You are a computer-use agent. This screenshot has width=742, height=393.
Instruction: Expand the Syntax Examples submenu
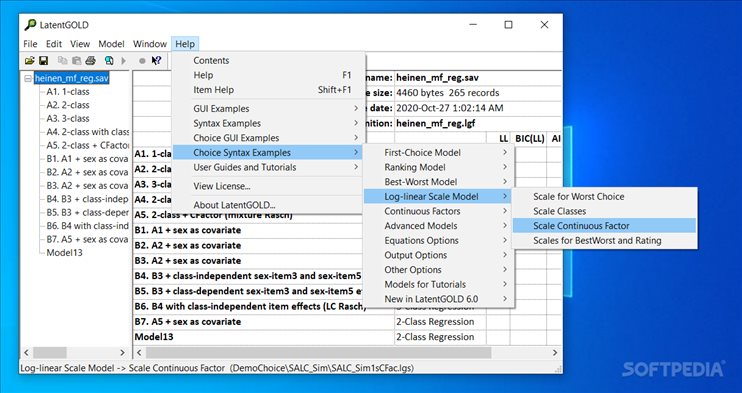pyautogui.click(x=268, y=123)
